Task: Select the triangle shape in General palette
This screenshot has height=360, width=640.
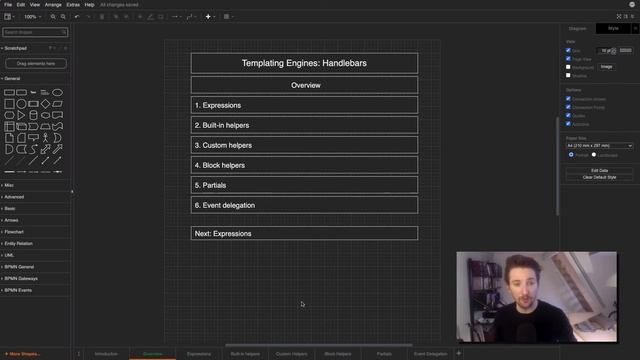Action: click(21, 115)
